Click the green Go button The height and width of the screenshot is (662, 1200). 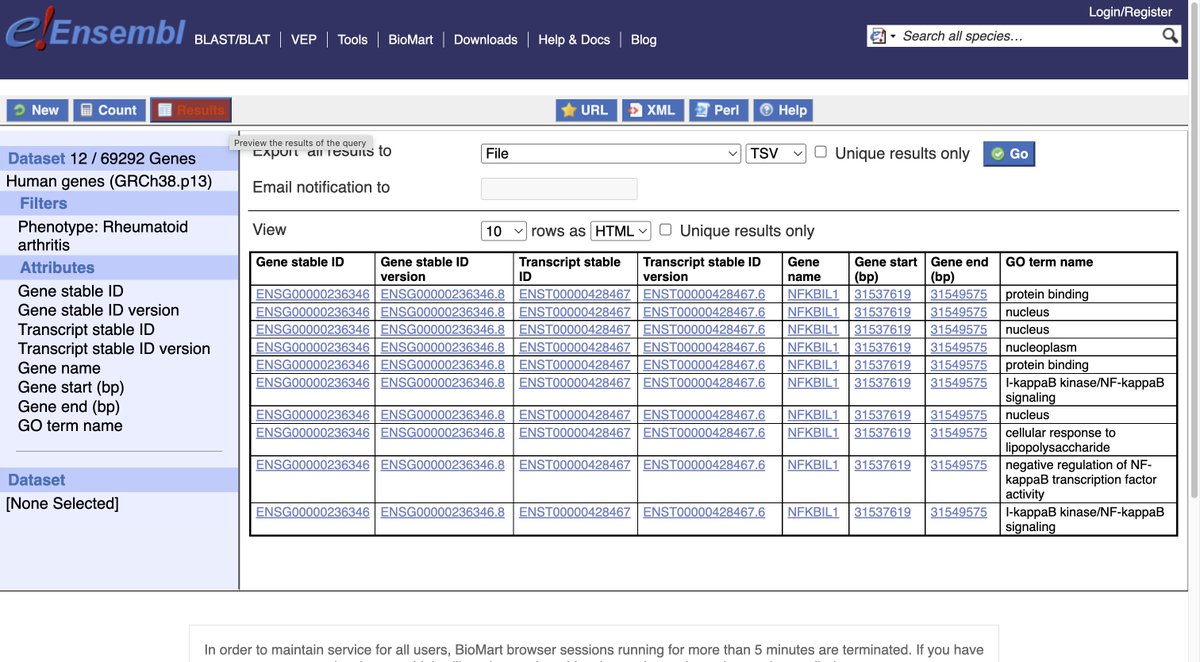coord(1009,153)
